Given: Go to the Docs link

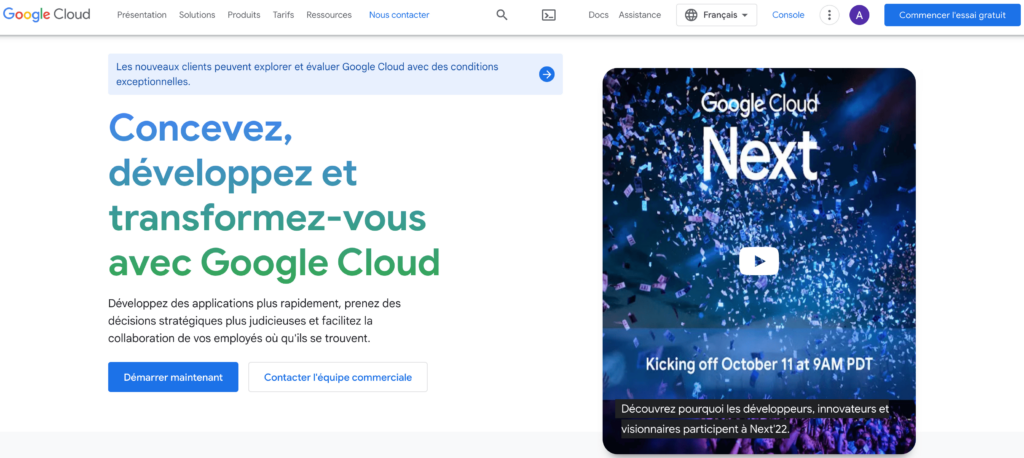Looking at the screenshot, I should tap(598, 15).
